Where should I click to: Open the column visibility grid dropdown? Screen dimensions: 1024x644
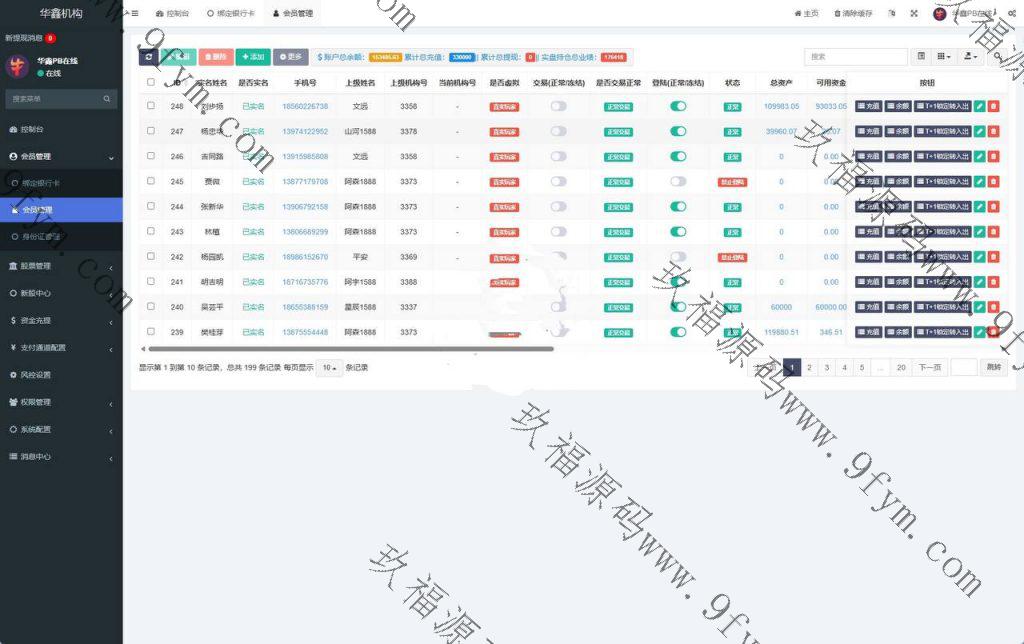(x=945, y=57)
